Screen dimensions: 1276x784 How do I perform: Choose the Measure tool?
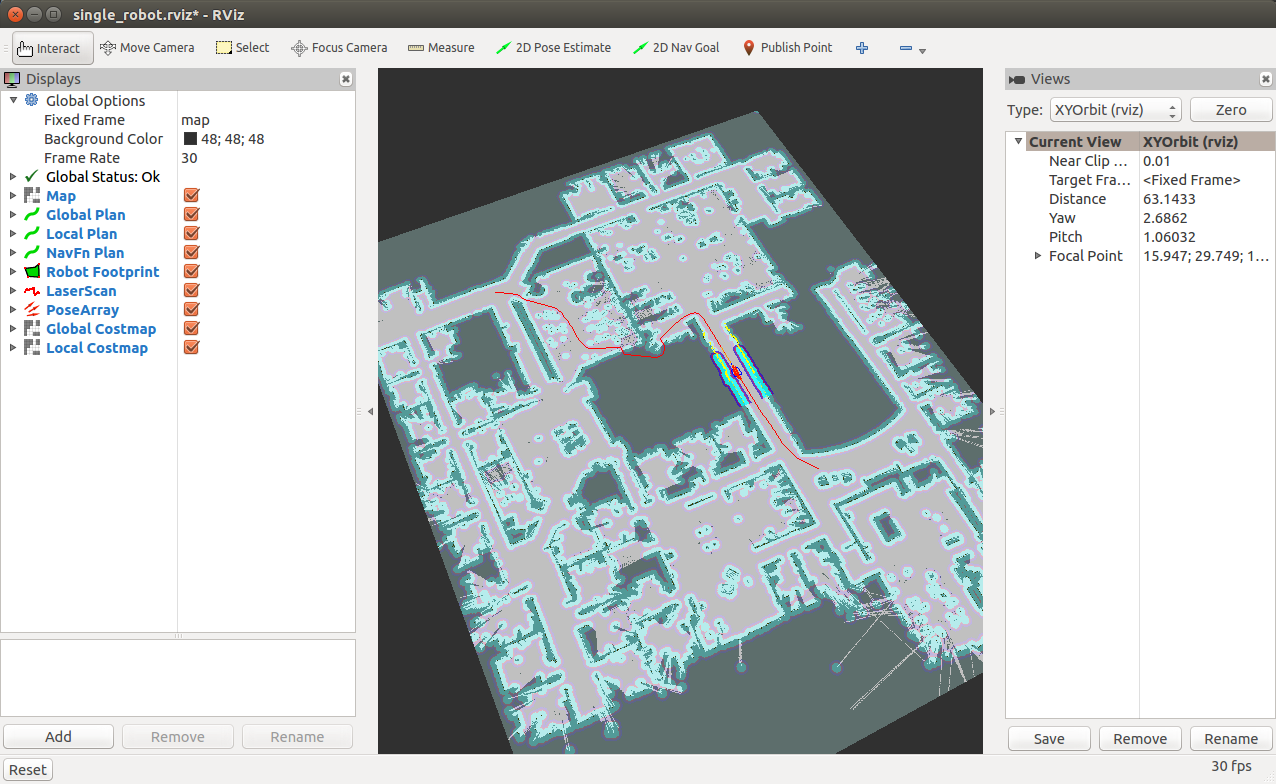point(440,47)
